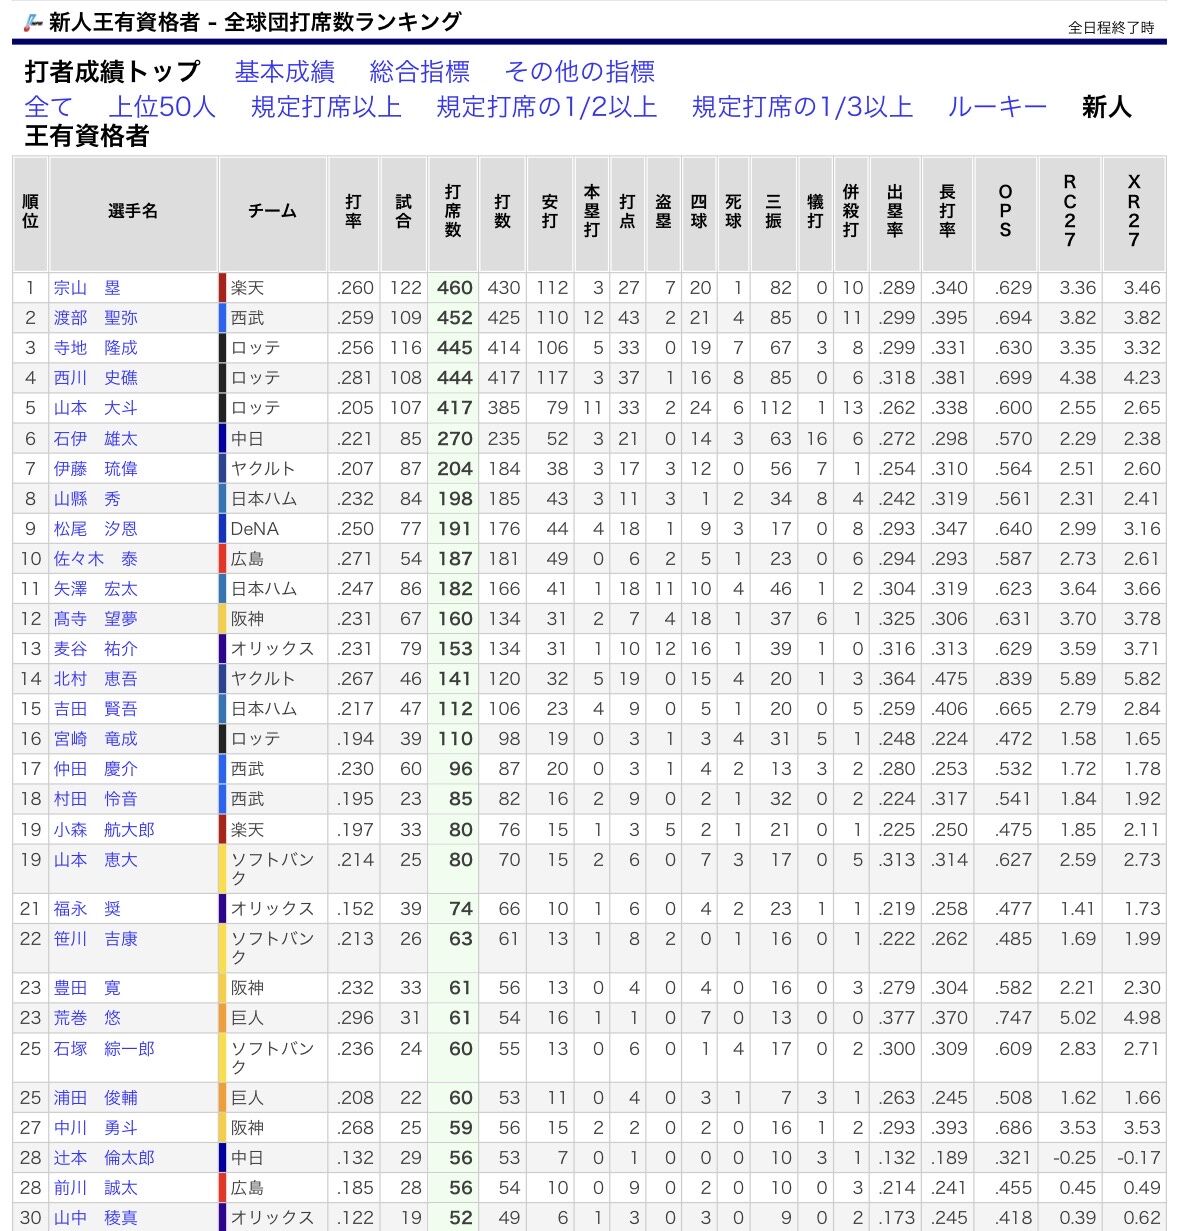Switch to 総合指標 tab
Screen dimensions: 1179x1231
point(420,72)
